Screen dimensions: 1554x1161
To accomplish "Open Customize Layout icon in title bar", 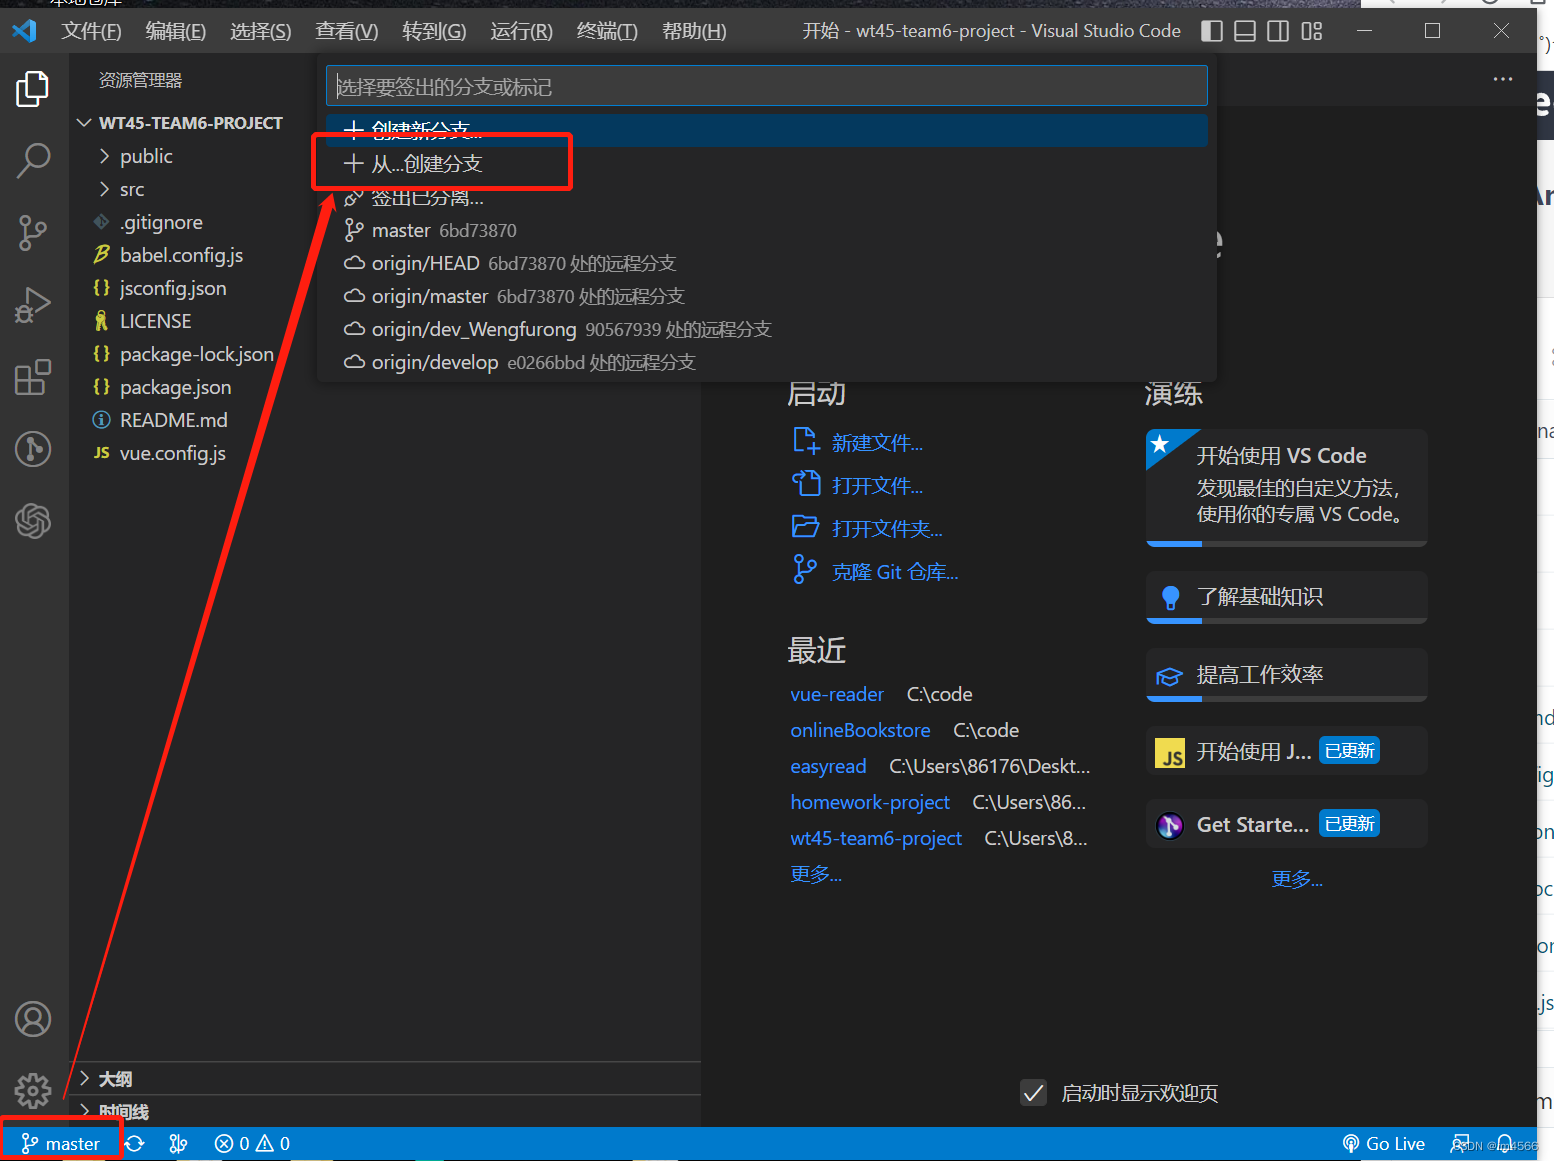I will [1312, 31].
